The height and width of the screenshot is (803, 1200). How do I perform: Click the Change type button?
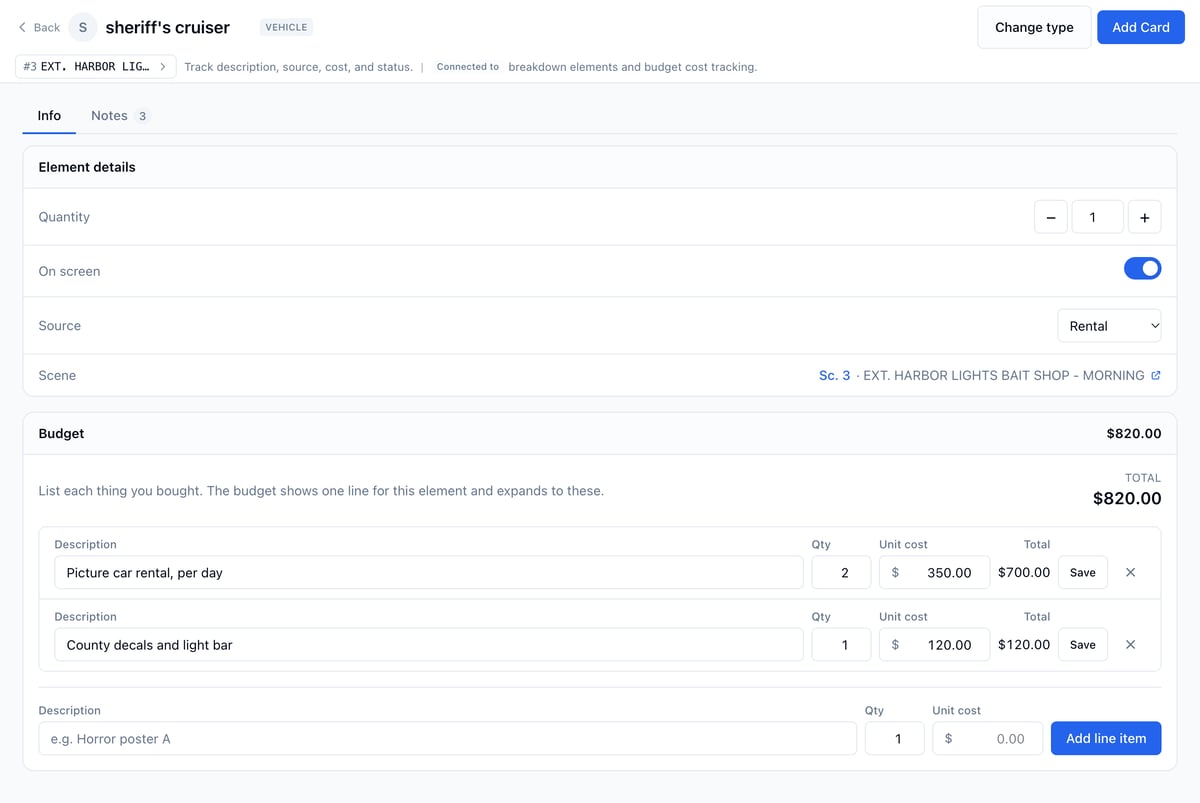pyautogui.click(x=1034, y=27)
